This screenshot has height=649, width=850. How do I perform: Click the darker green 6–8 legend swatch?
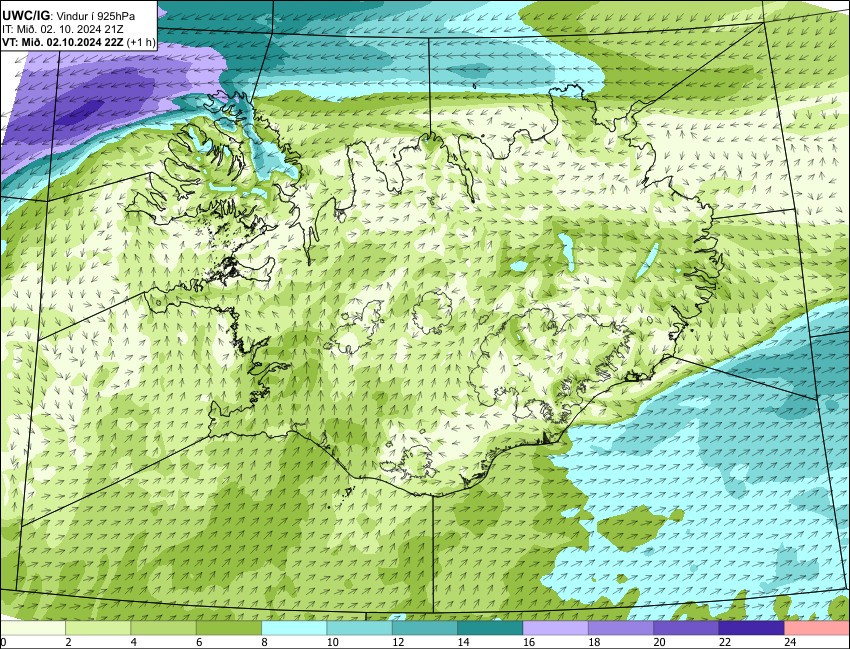[x=229, y=628]
